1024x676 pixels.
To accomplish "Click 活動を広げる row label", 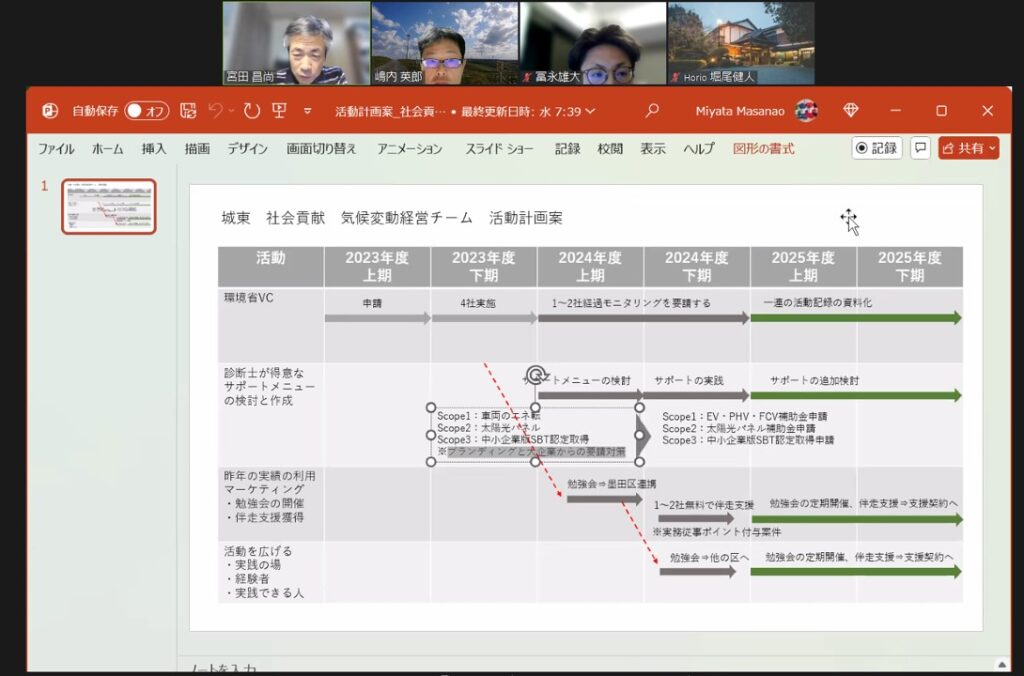I will pos(258,551).
